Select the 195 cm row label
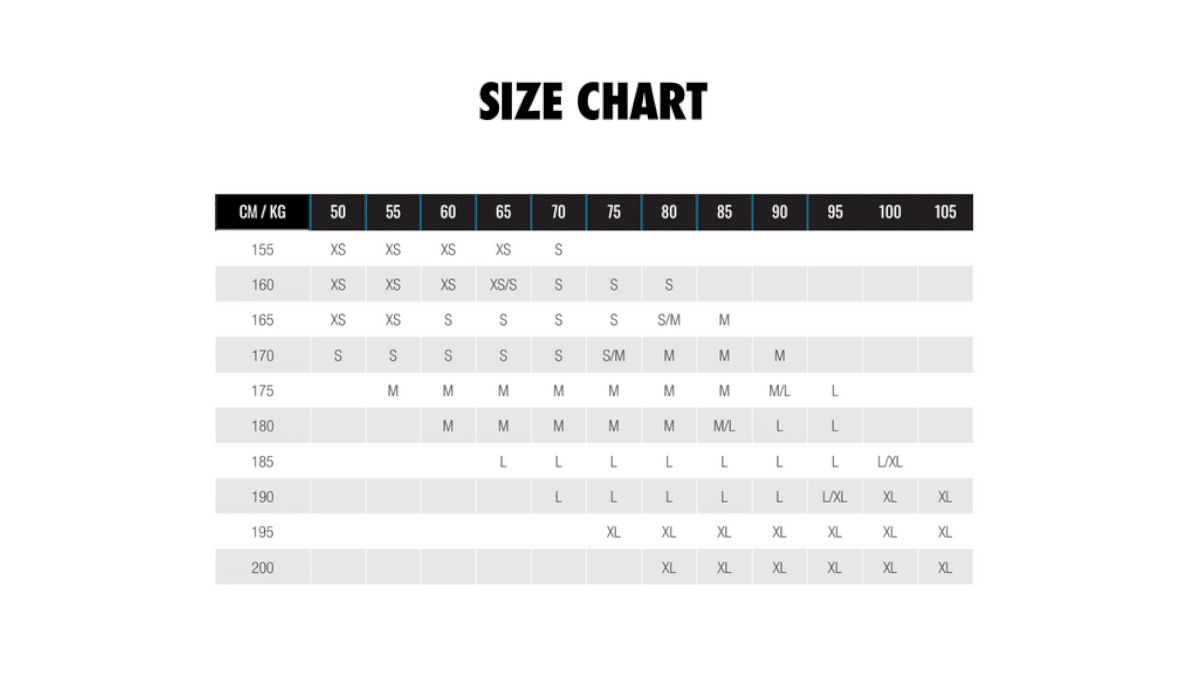 coord(263,533)
